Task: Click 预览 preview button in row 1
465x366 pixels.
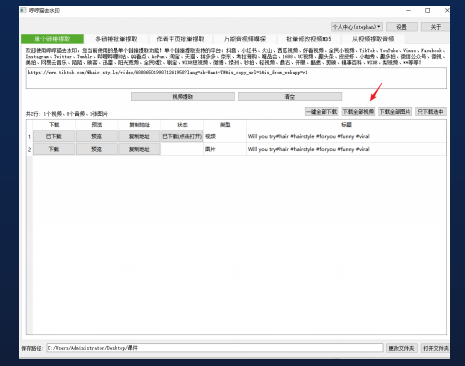Action: pyautogui.click(x=97, y=136)
